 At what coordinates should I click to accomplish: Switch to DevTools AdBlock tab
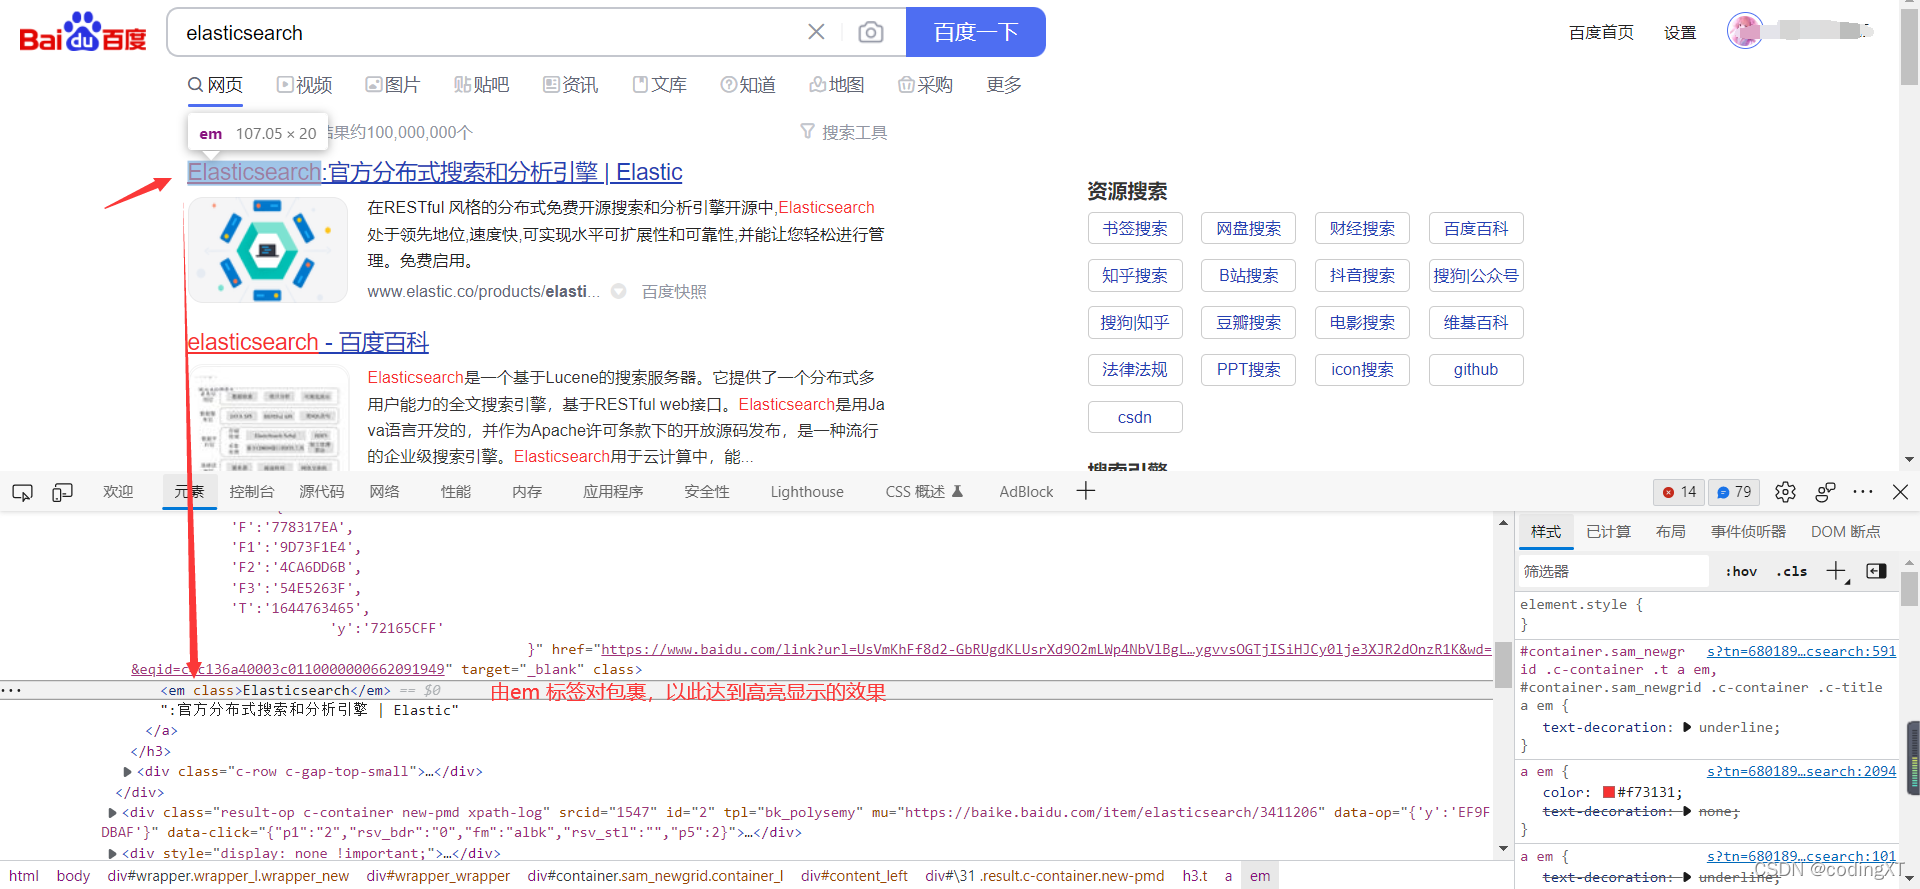(1026, 492)
